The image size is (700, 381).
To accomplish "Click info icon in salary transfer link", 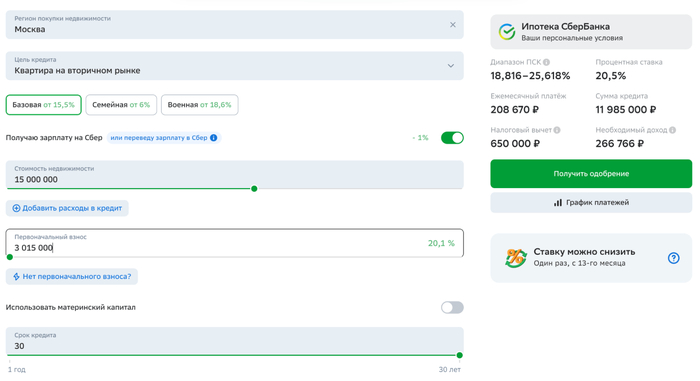I will (x=214, y=138).
